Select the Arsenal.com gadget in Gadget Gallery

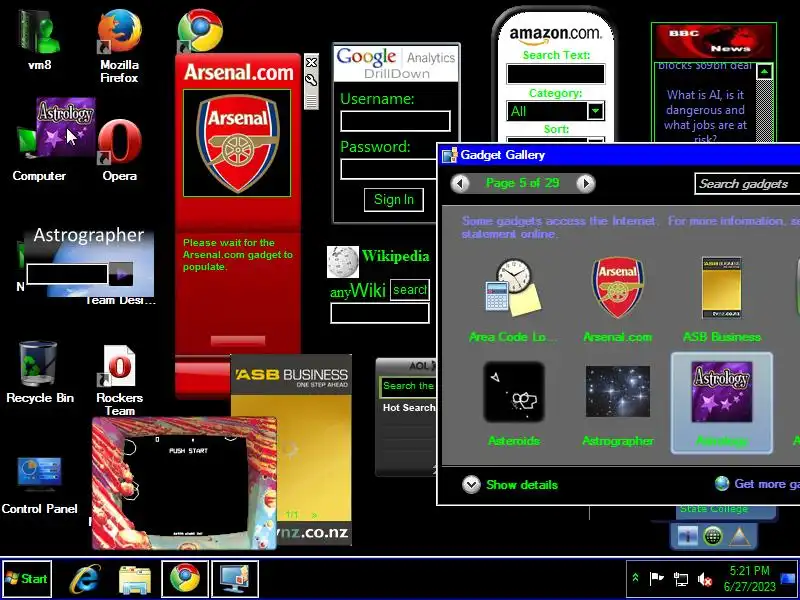pyautogui.click(x=617, y=300)
